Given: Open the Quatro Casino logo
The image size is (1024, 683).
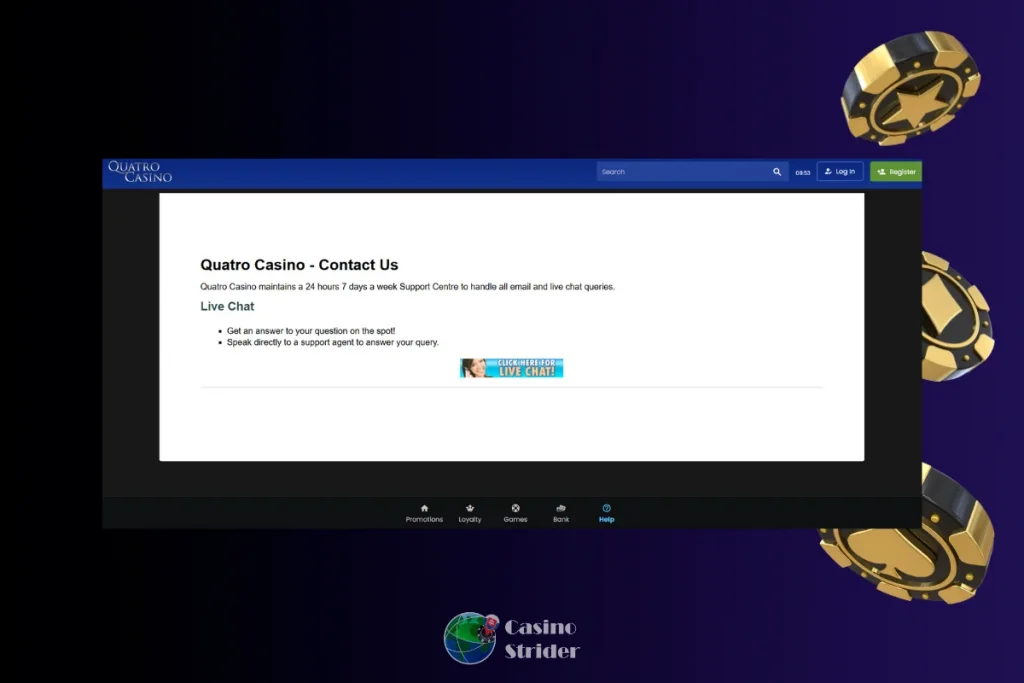Looking at the screenshot, I should 140,171.
